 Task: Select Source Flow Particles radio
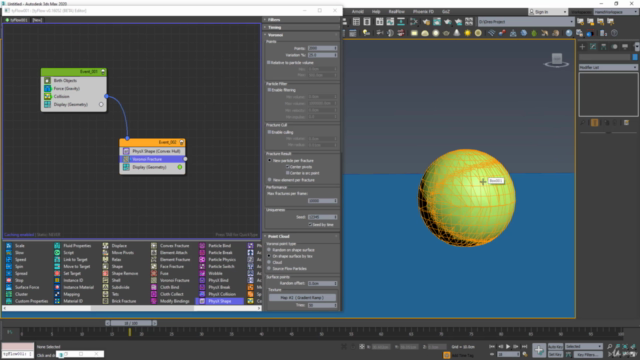(x=269, y=269)
